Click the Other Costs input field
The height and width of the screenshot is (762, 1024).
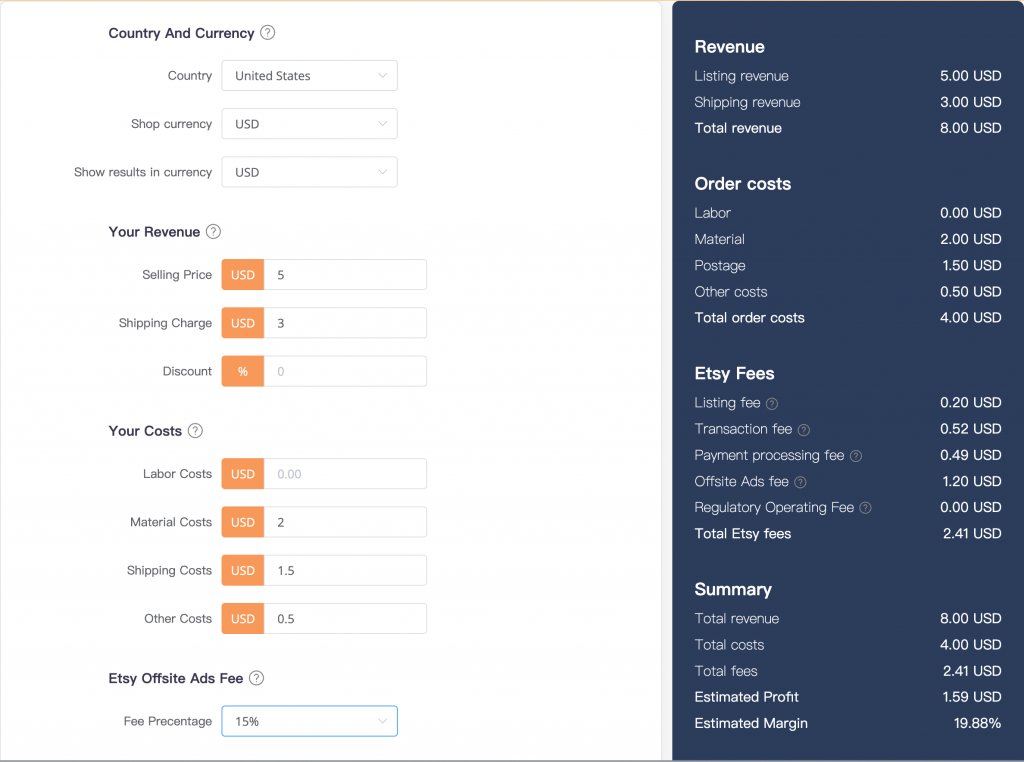344,618
